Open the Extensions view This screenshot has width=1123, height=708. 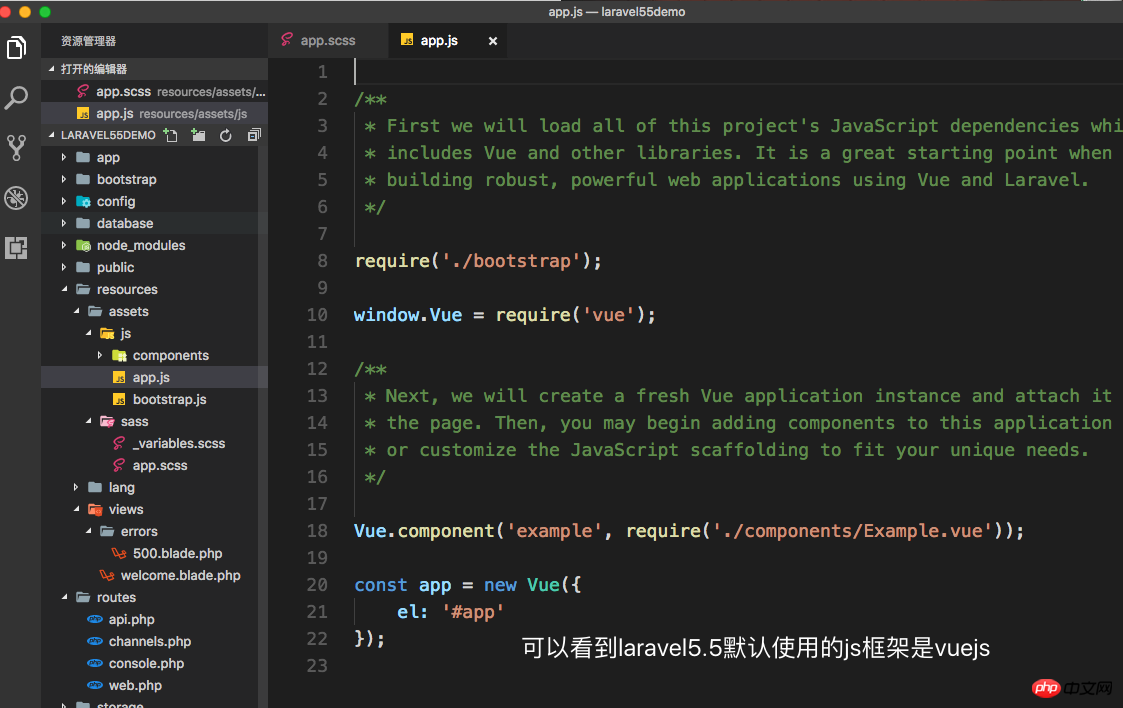(x=16, y=248)
